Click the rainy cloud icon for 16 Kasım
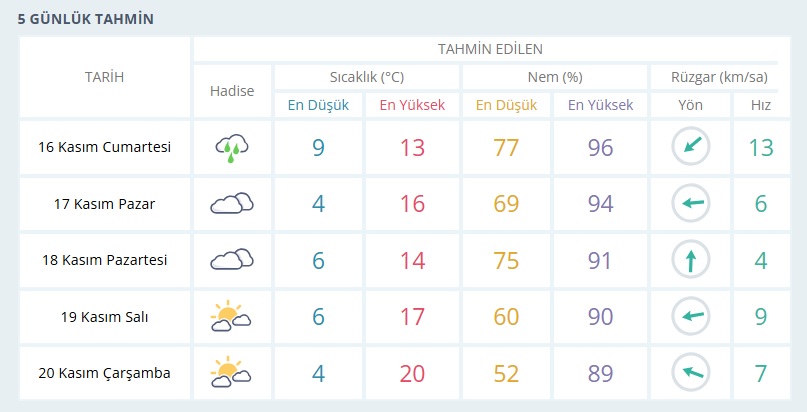The width and height of the screenshot is (807, 412). pyautogui.click(x=231, y=148)
